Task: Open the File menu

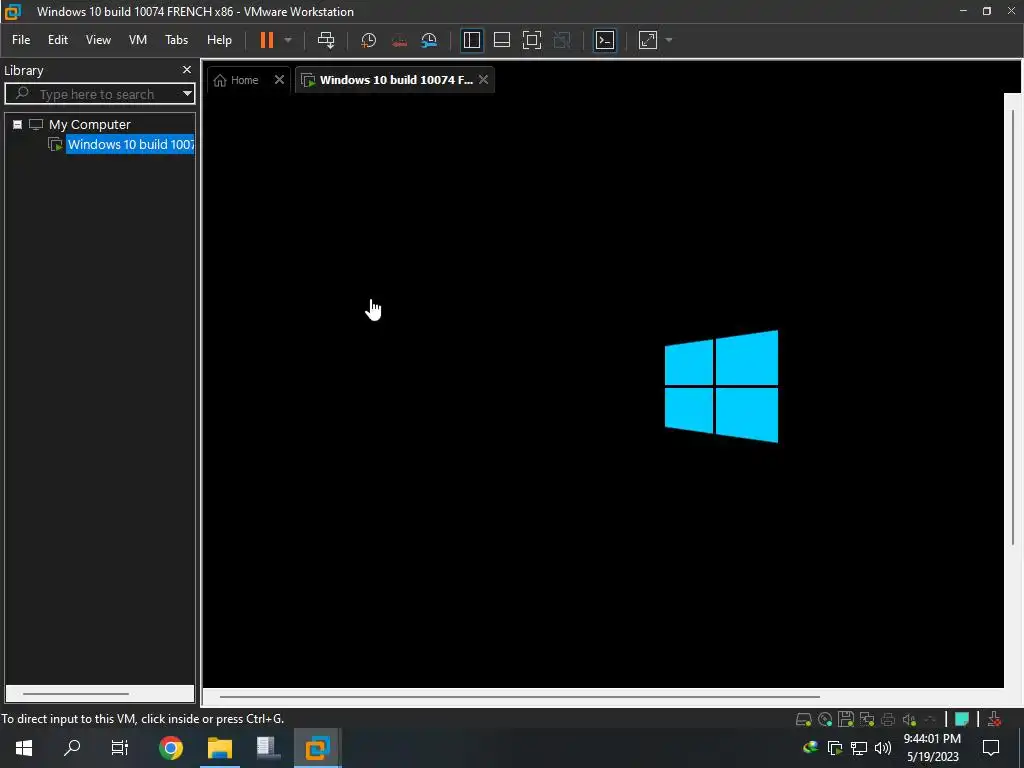Action: (21, 40)
